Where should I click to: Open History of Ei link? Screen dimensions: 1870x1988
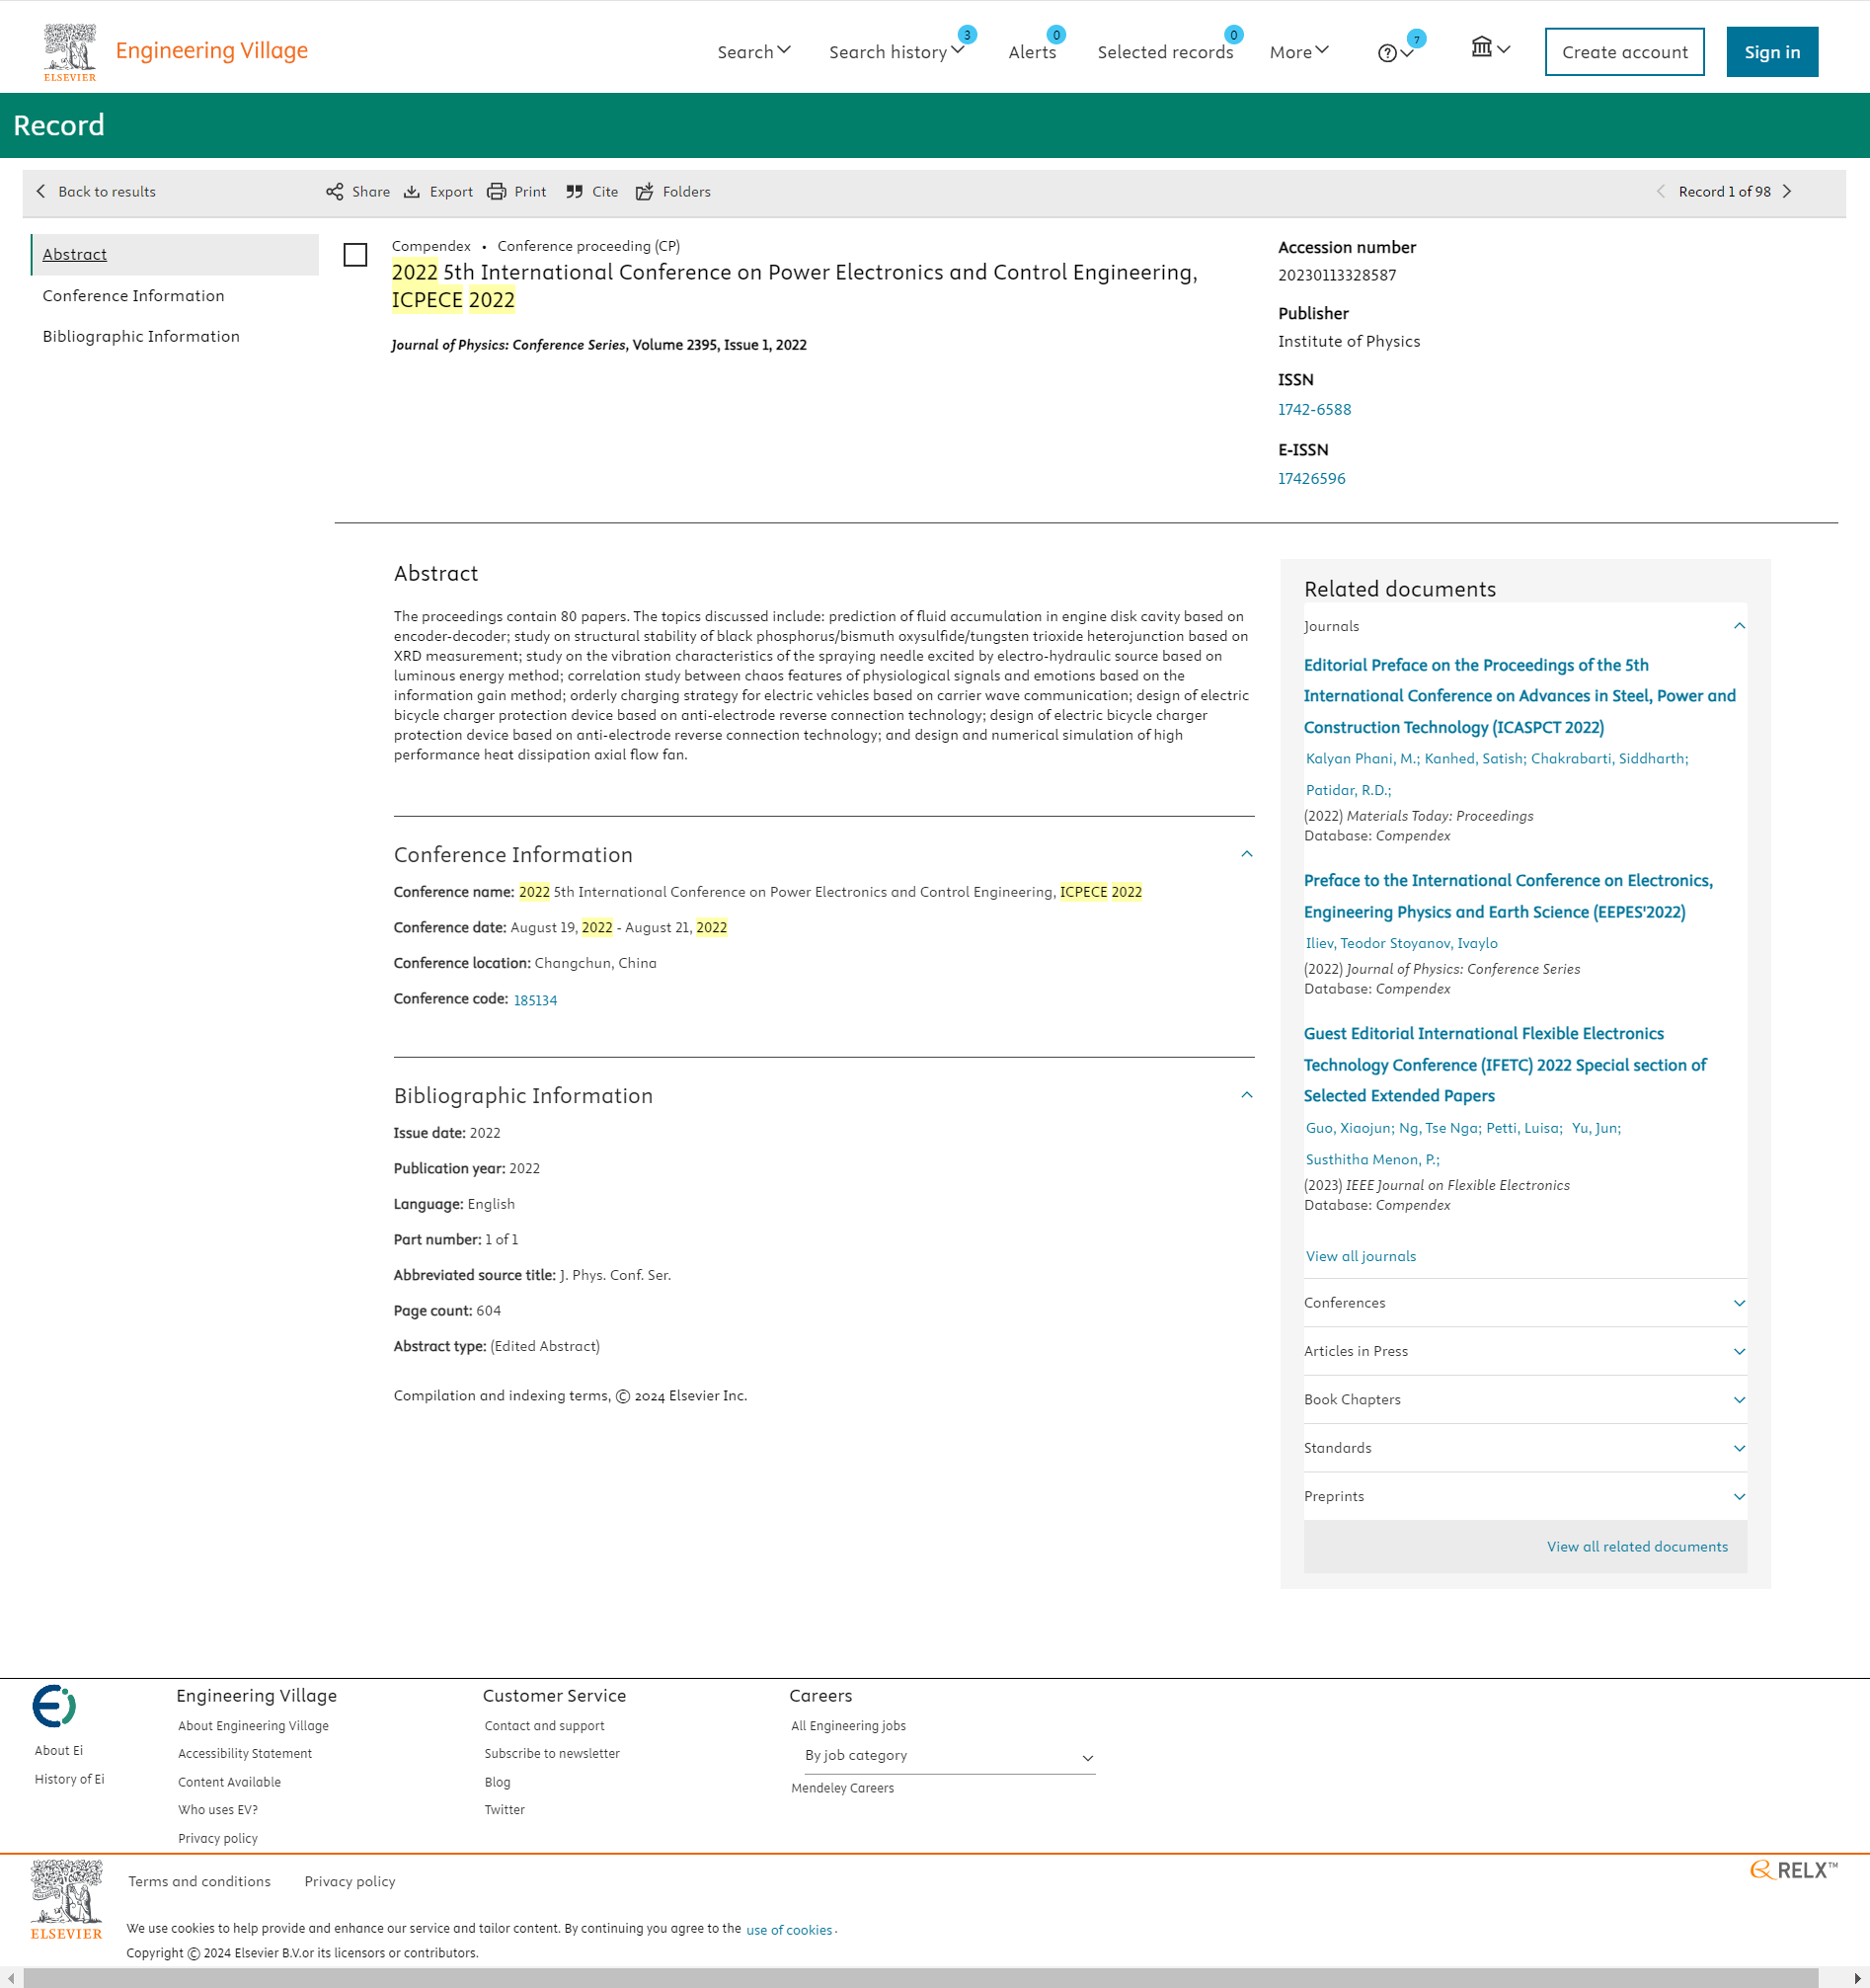tap(69, 1779)
